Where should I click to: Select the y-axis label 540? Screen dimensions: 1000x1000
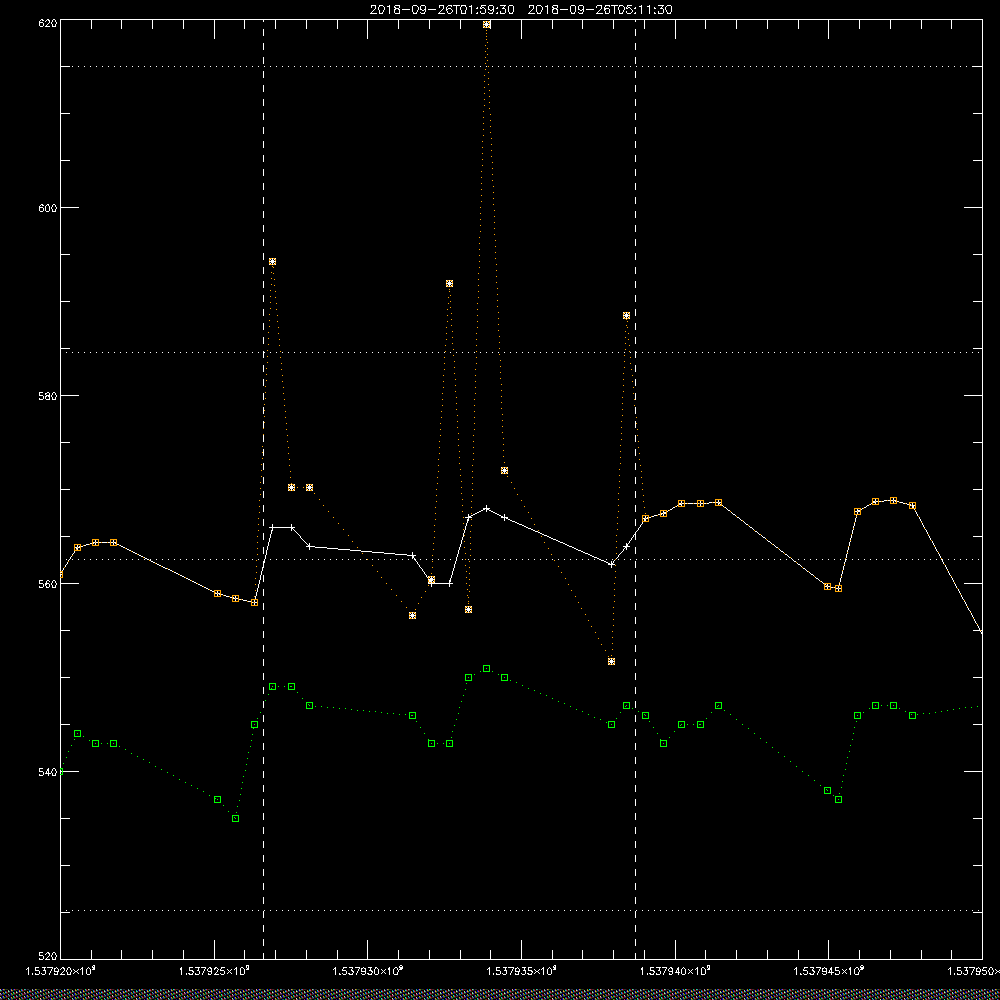pos(48,772)
